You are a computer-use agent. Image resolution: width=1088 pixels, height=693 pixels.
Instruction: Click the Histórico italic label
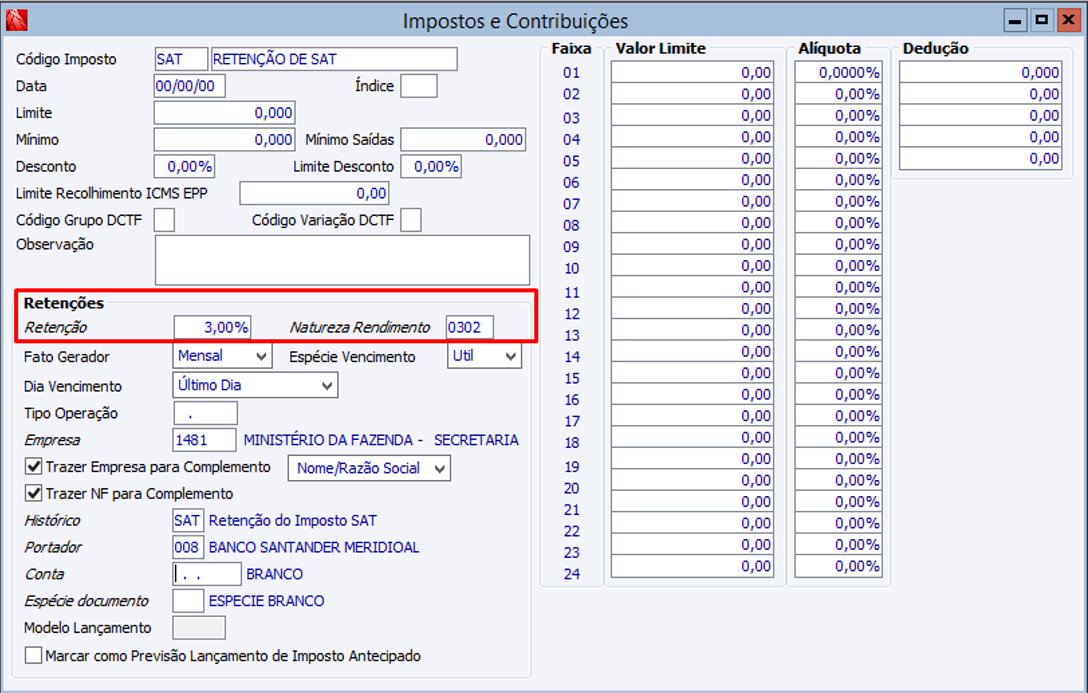52,521
